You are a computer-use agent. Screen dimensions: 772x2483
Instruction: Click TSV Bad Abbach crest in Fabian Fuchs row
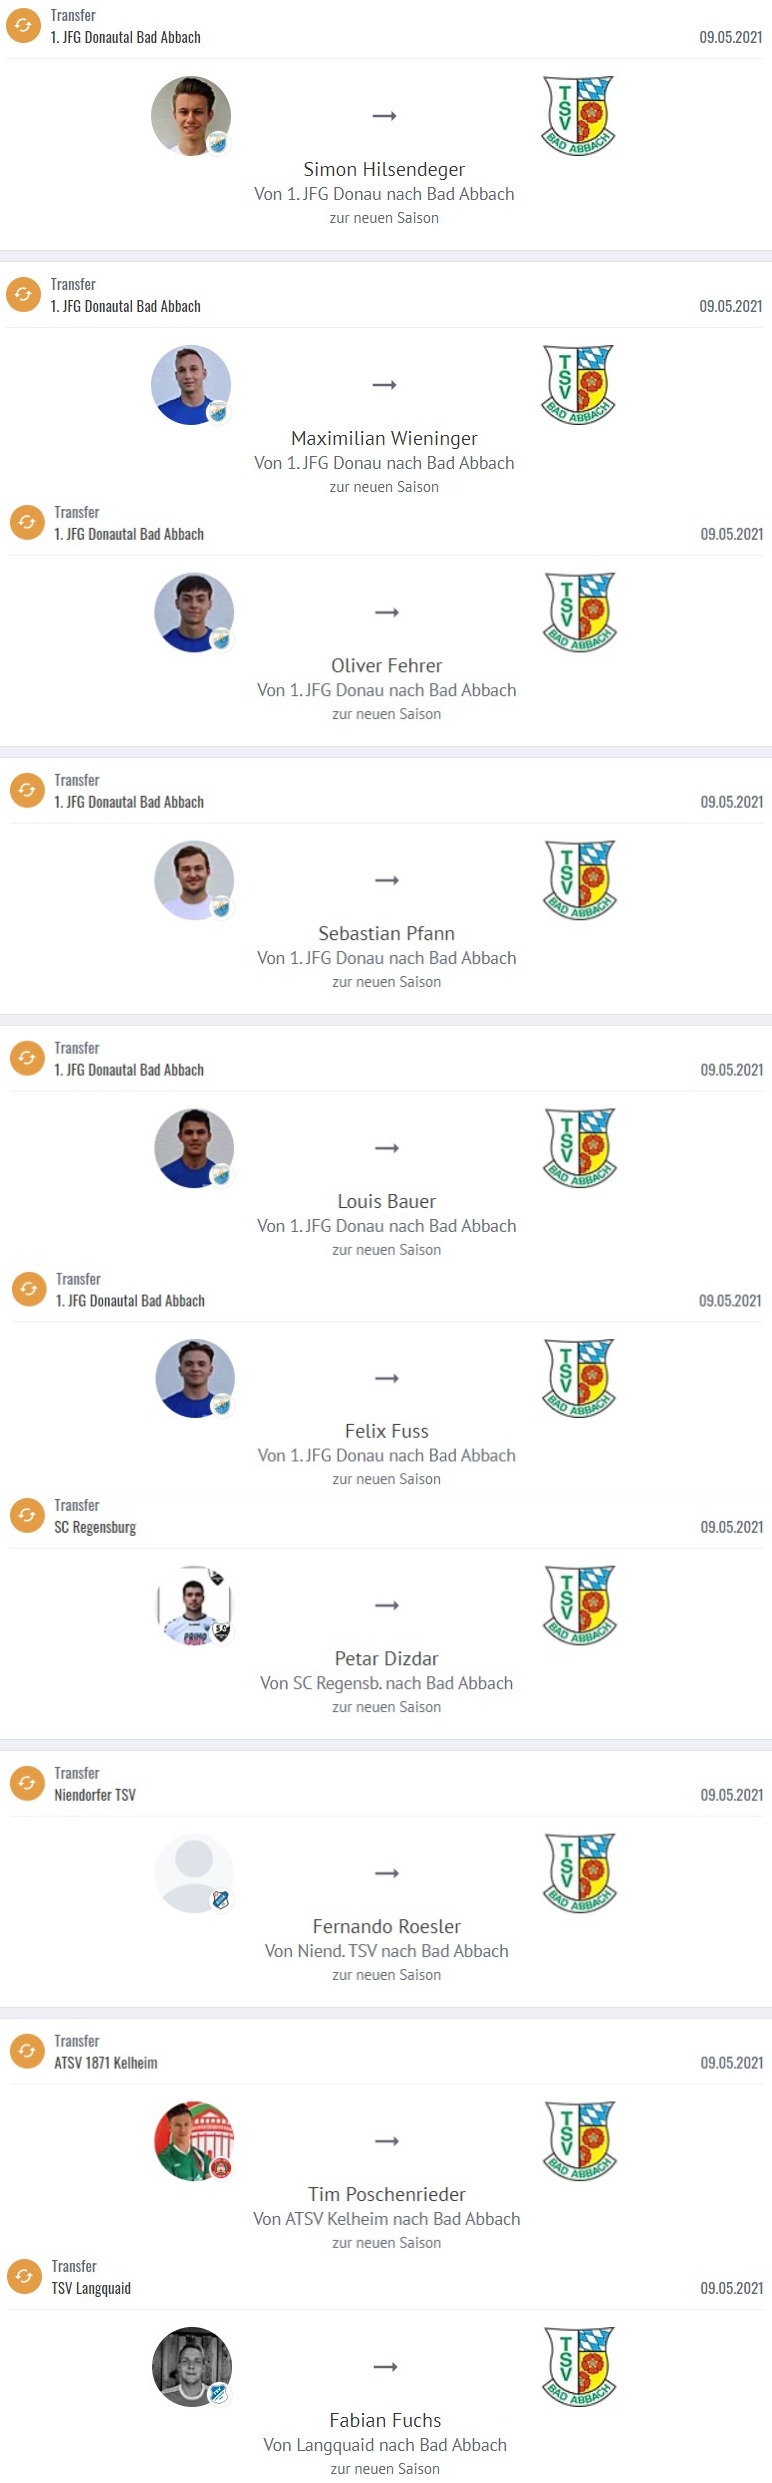tap(579, 2367)
